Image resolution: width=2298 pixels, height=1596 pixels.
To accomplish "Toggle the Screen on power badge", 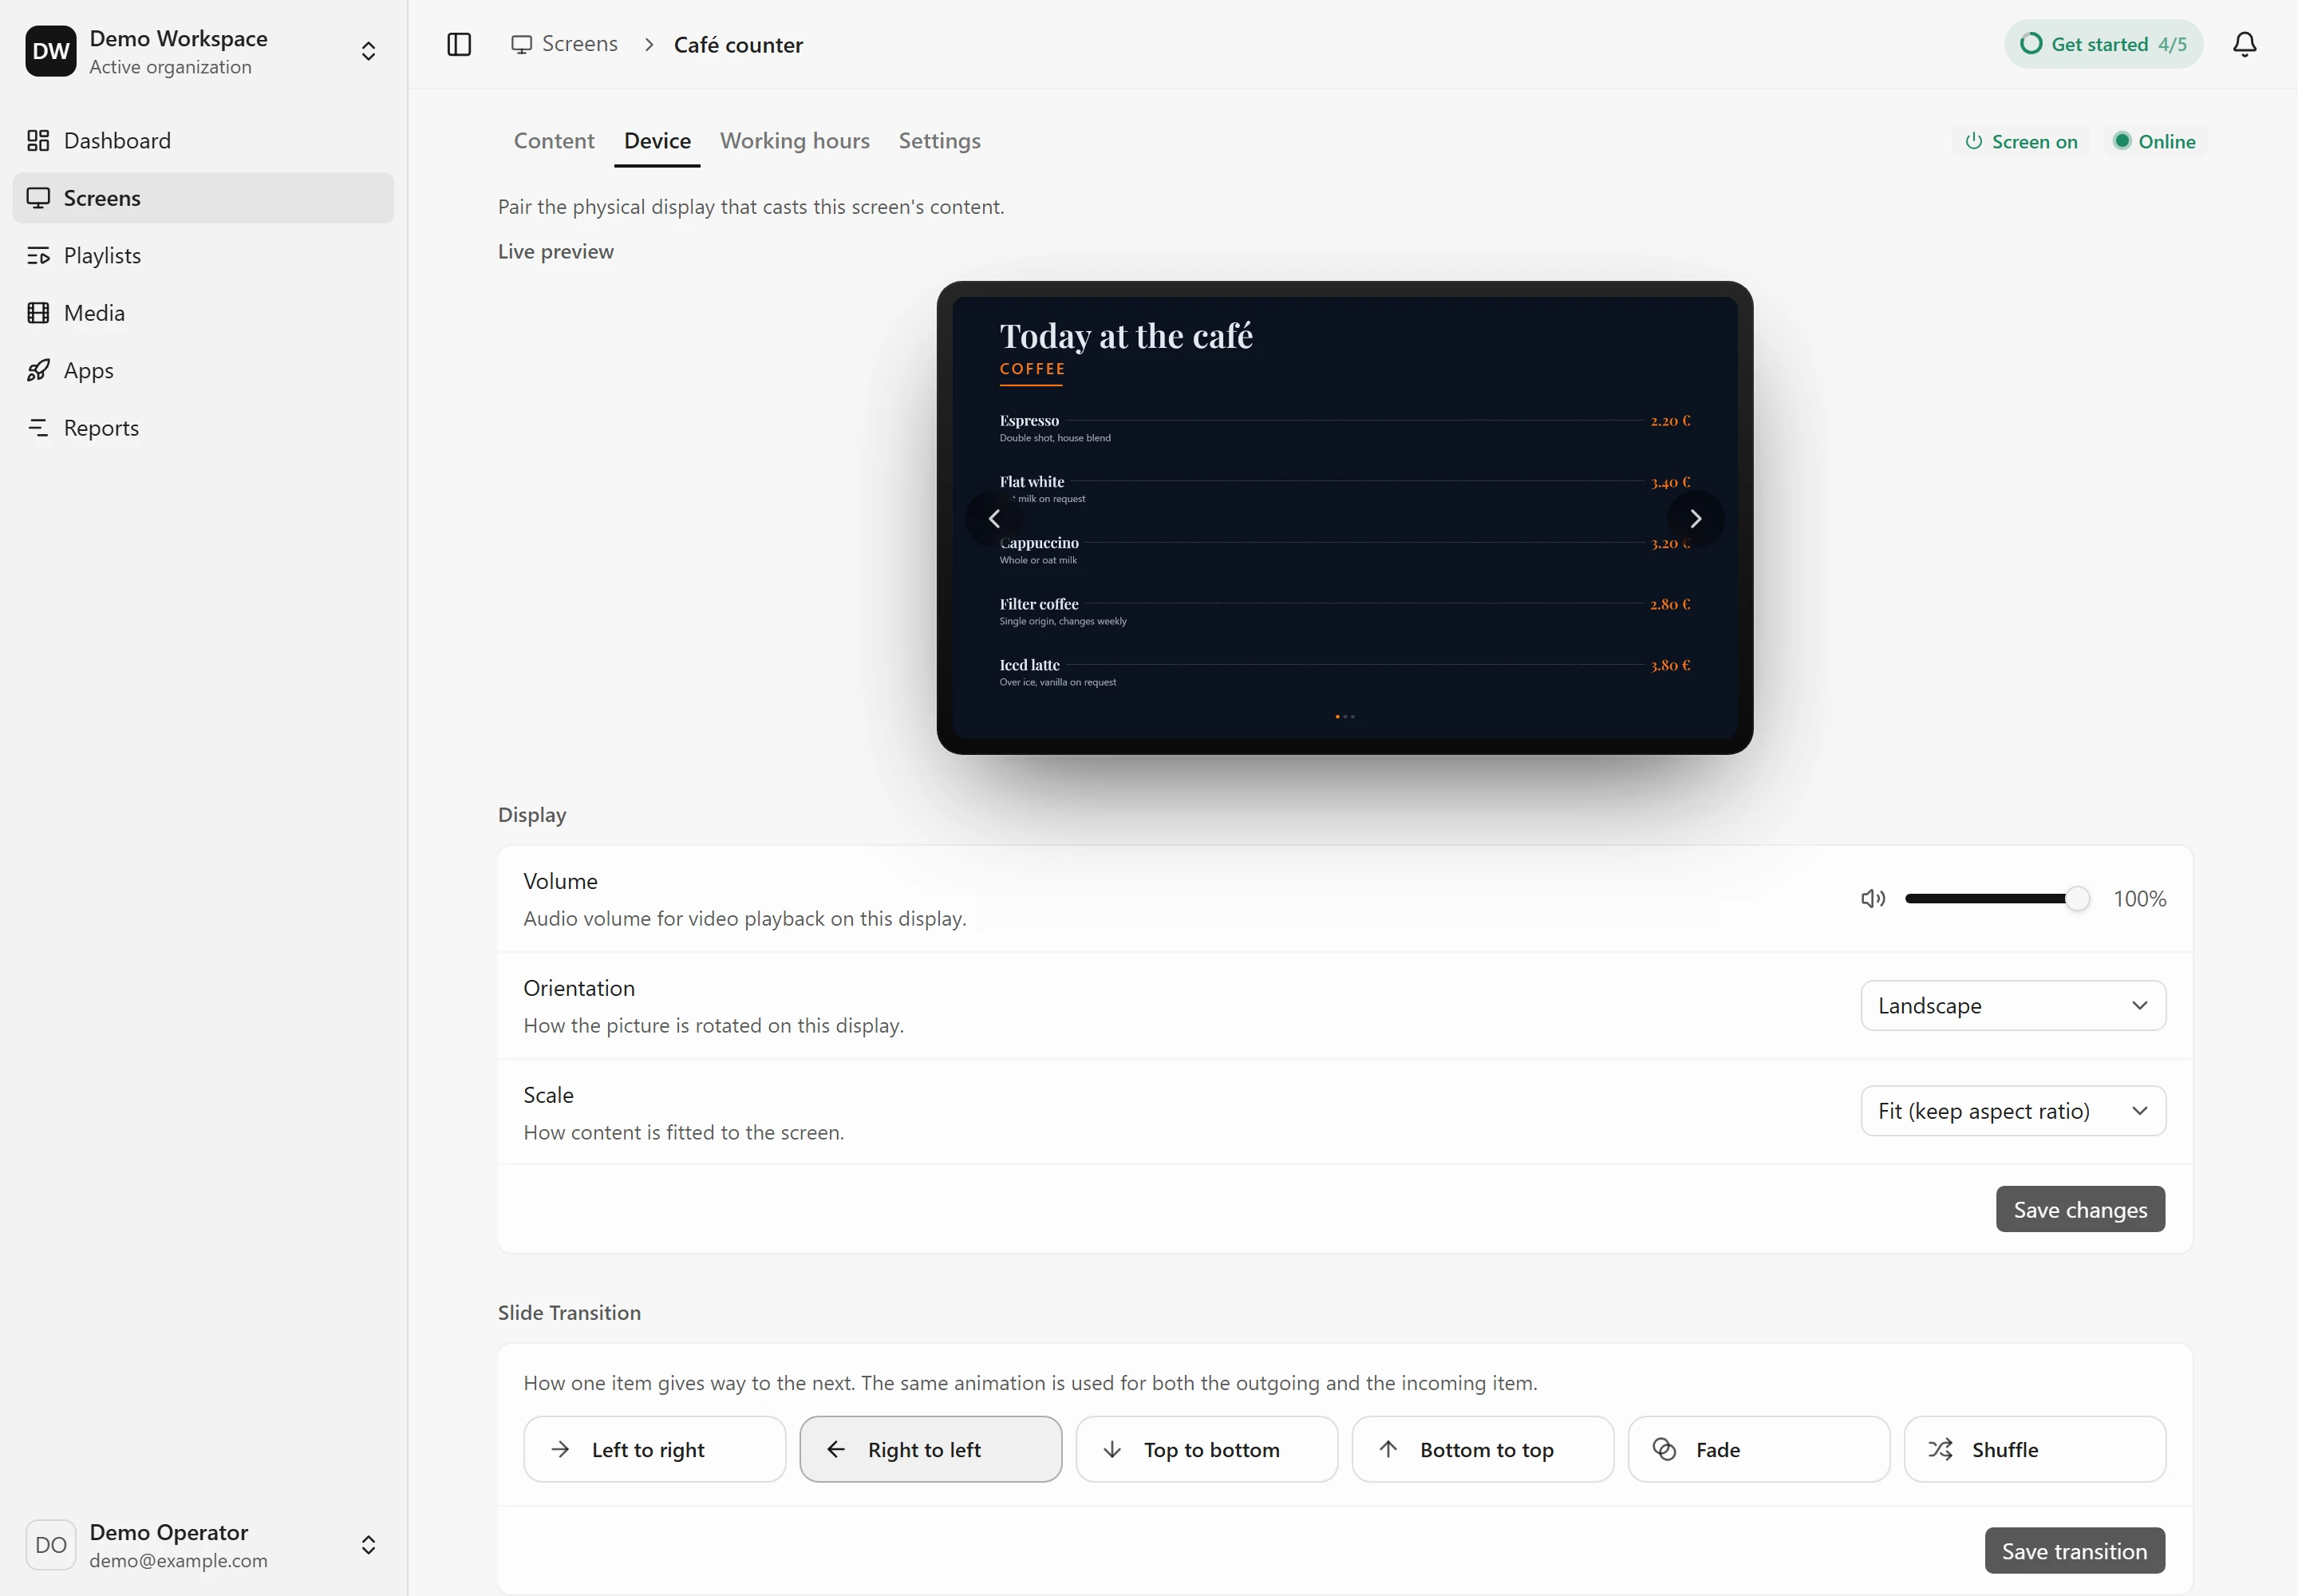I will (2021, 142).
